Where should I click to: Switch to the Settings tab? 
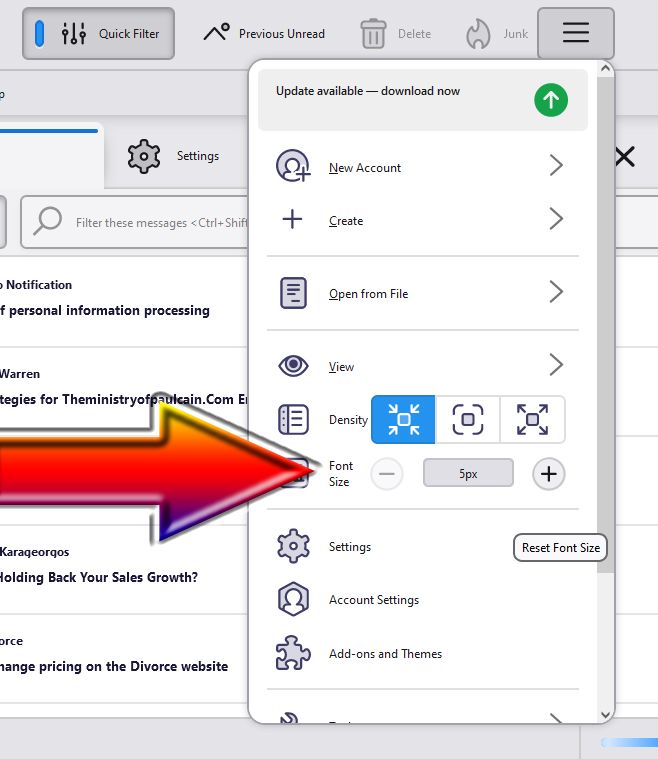174,156
